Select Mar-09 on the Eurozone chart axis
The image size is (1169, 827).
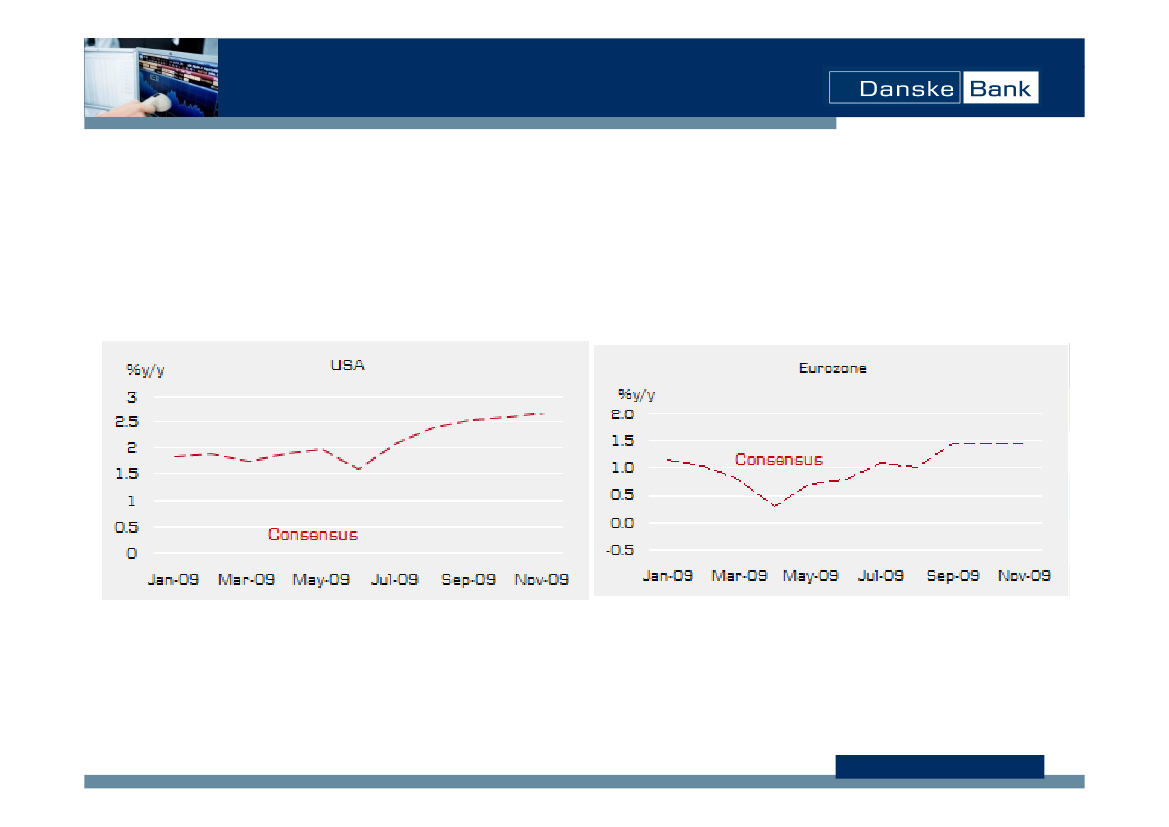[739, 576]
